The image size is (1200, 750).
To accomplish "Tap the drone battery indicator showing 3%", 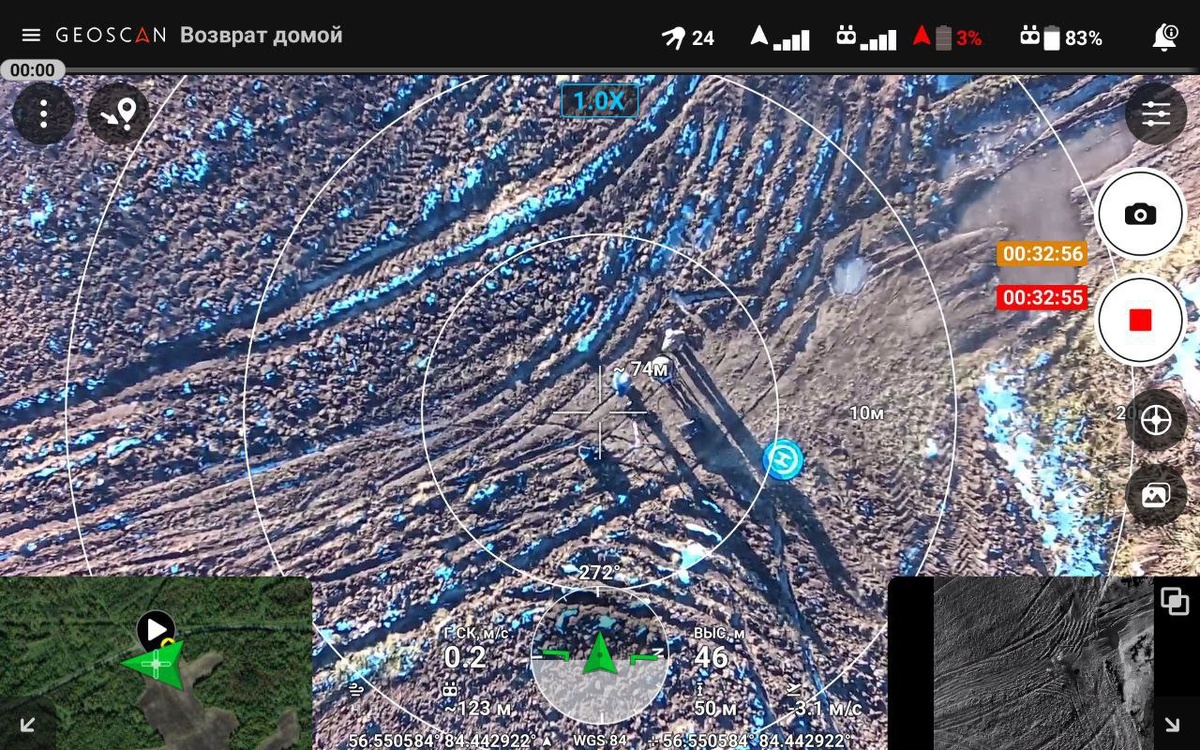I will [x=947, y=38].
